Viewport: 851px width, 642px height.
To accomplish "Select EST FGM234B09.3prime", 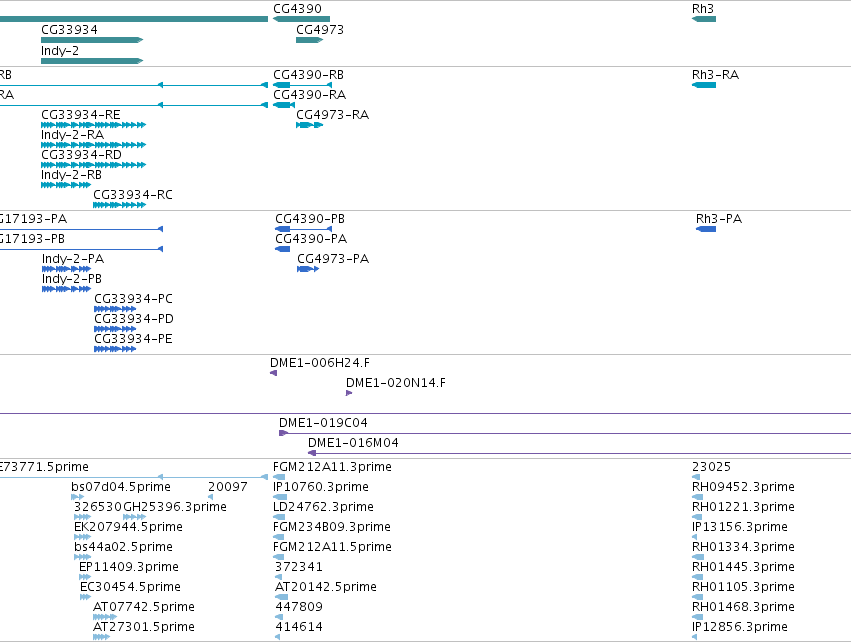I will pos(332,527).
